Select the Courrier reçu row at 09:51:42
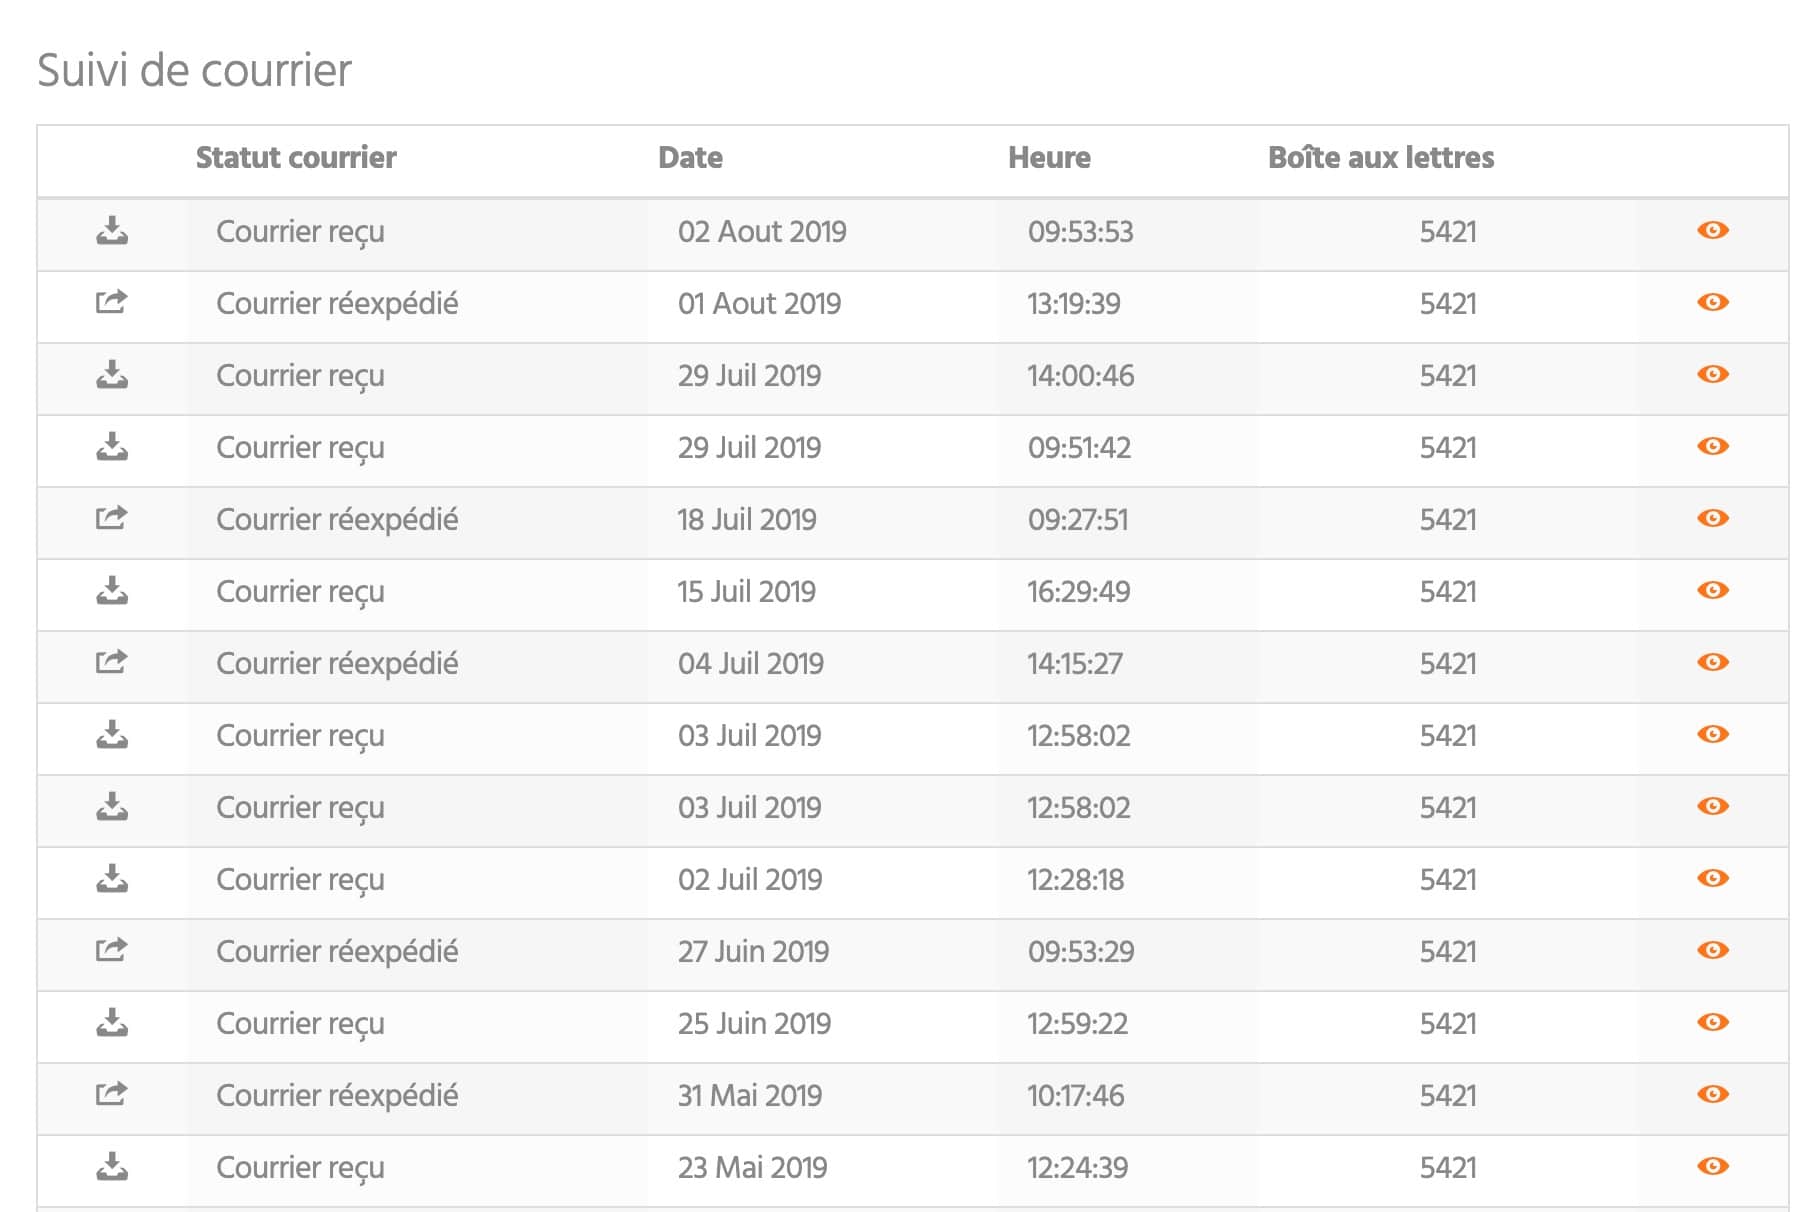1810x1212 pixels. click(300, 448)
